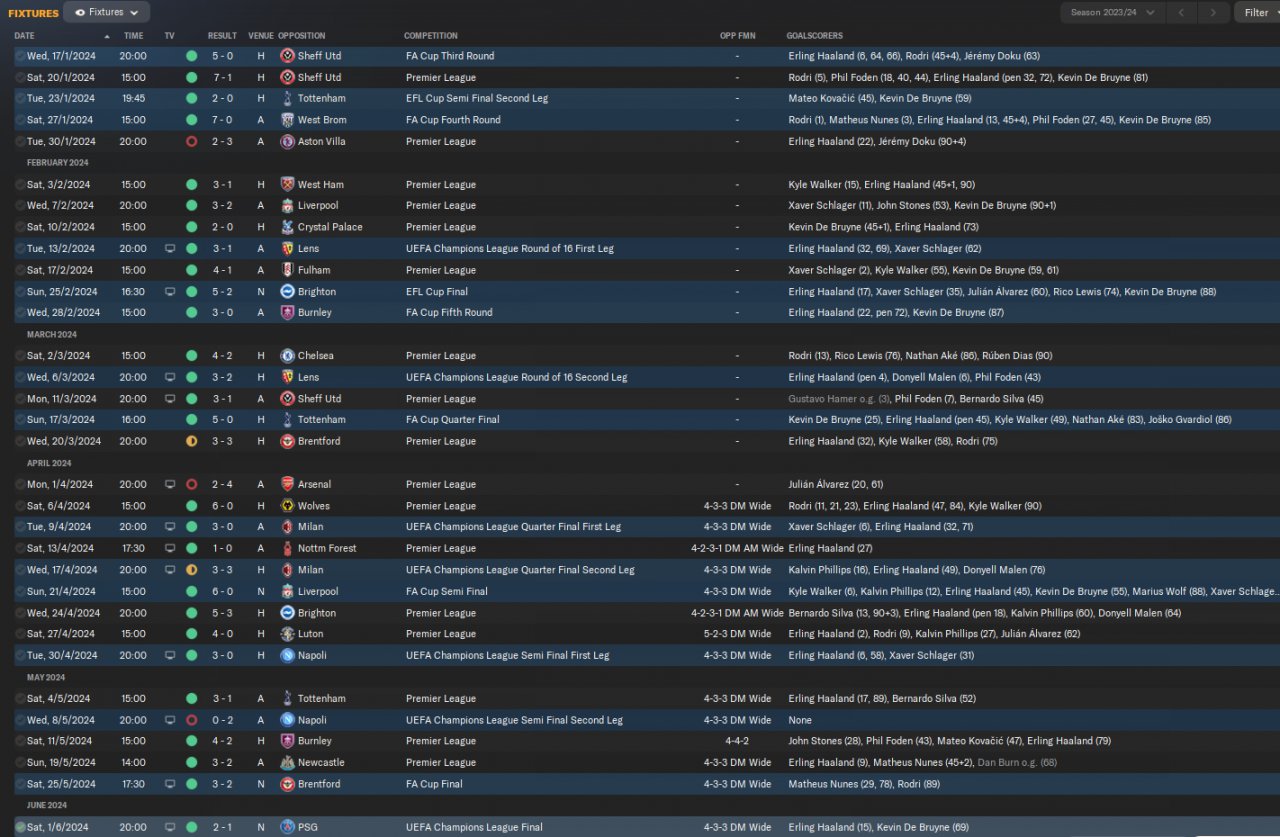Select the 2 - 4 result against Arsenal

[222, 484]
